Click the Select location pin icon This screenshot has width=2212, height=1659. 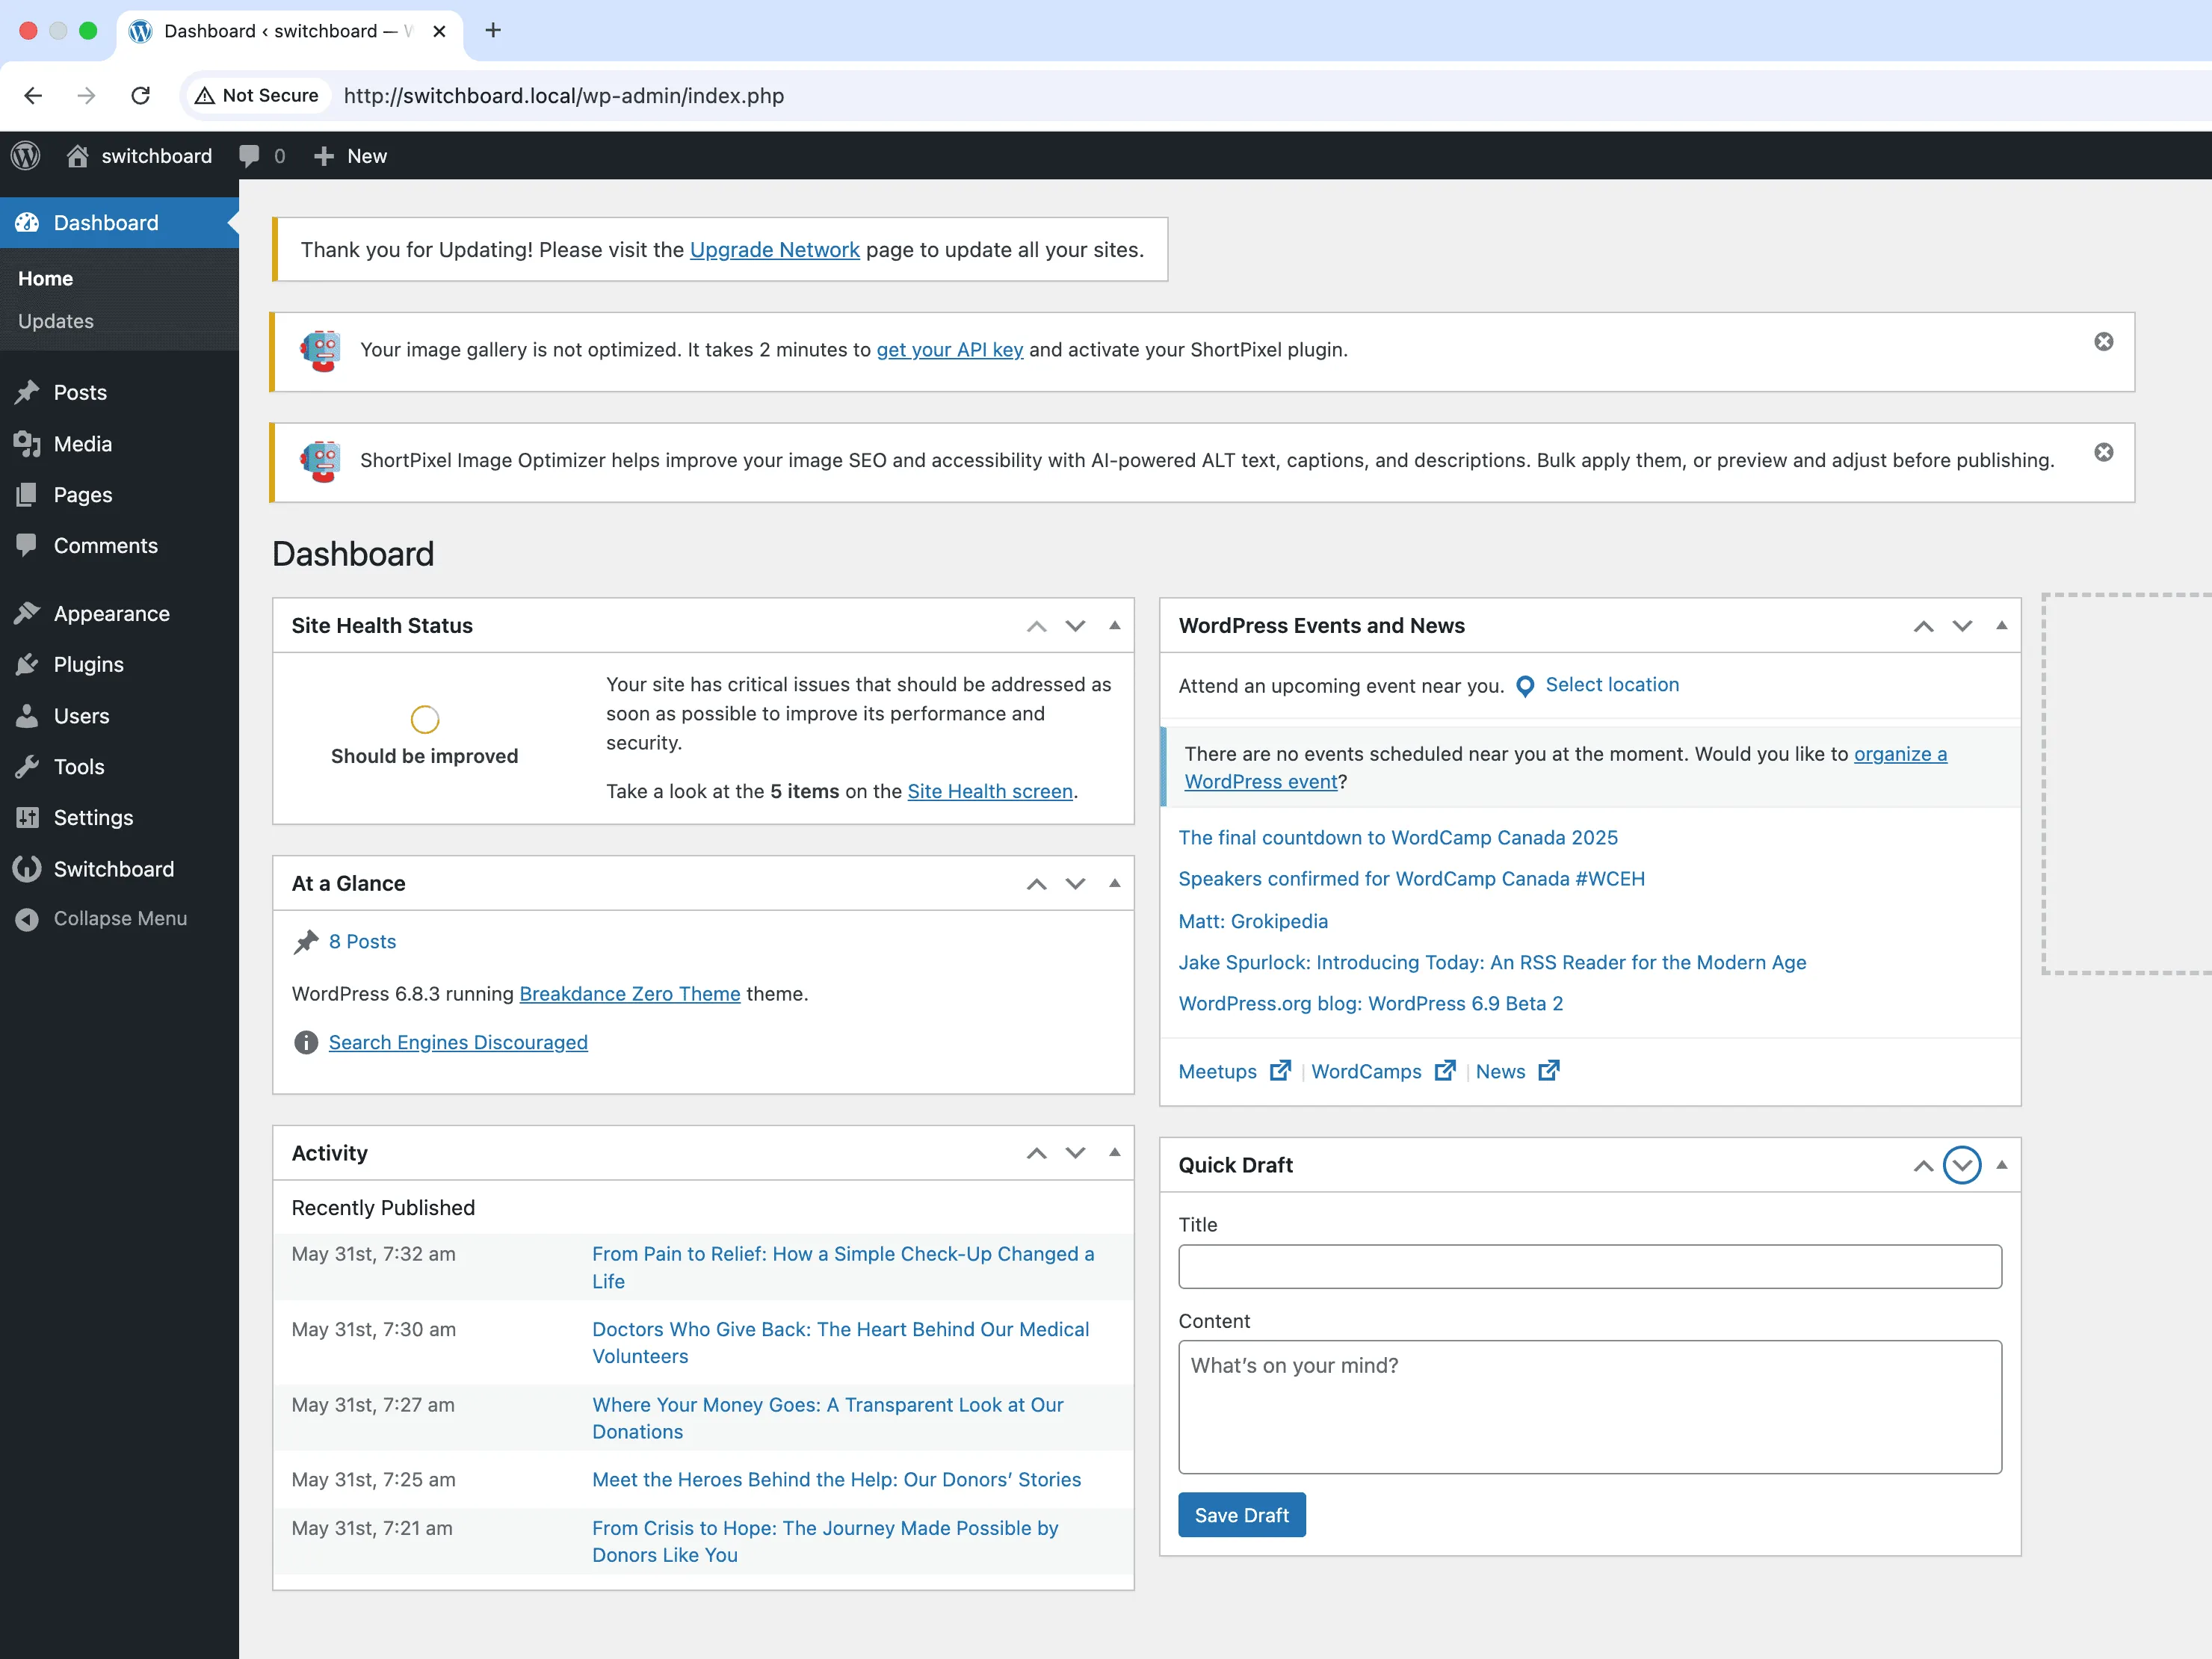click(1525, 686)
